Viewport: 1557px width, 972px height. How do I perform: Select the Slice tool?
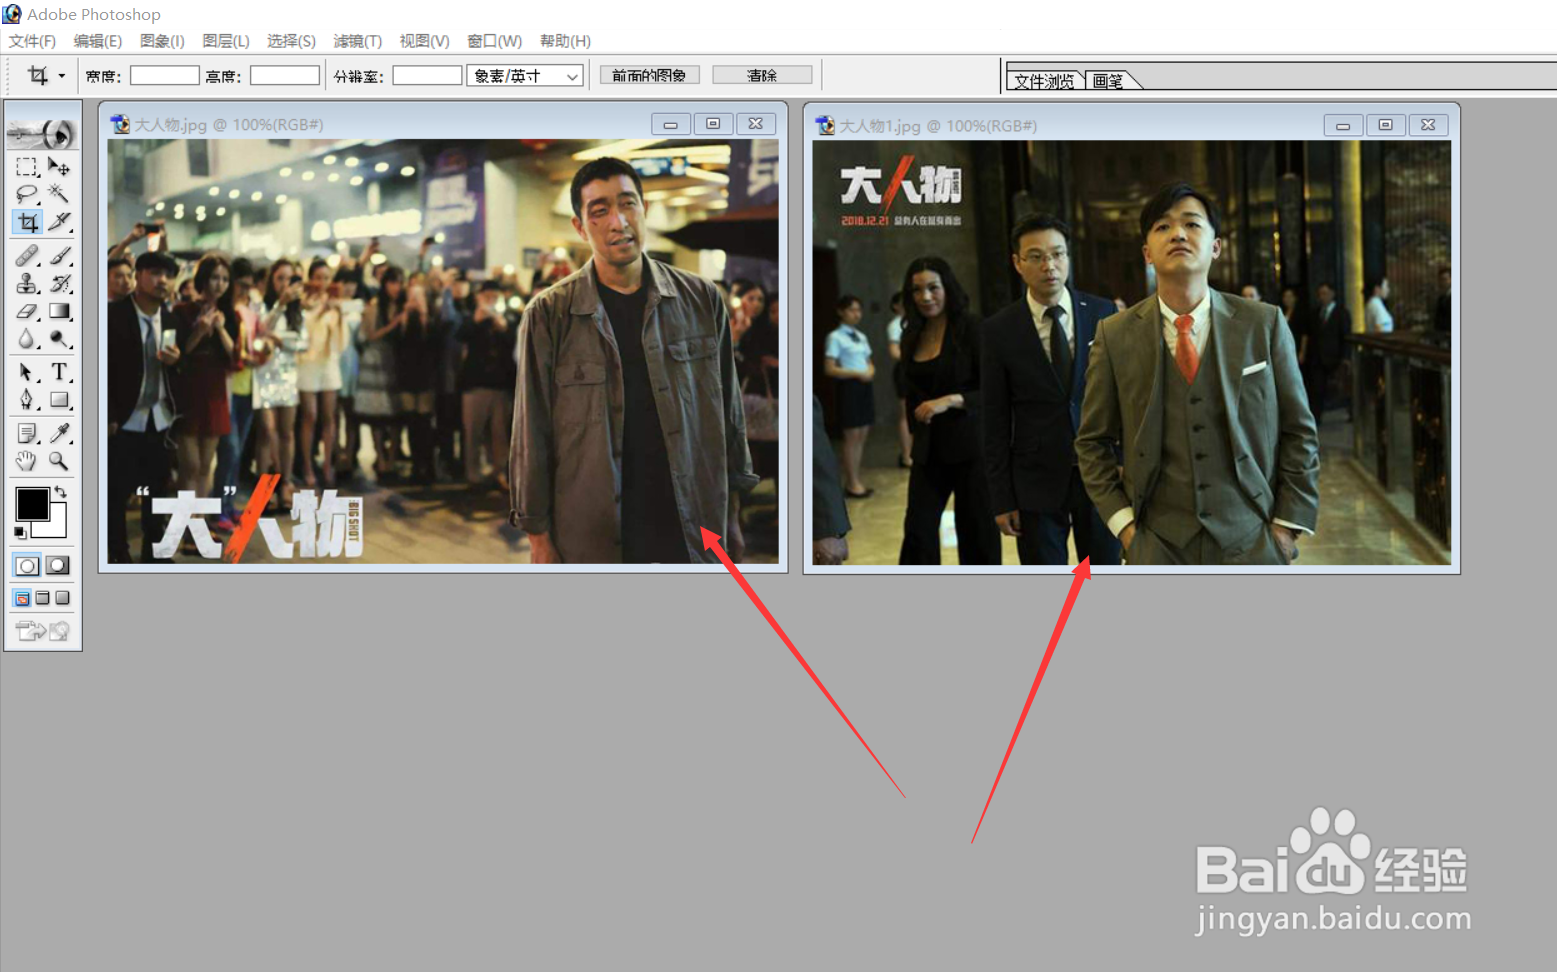tap(59, 221)
